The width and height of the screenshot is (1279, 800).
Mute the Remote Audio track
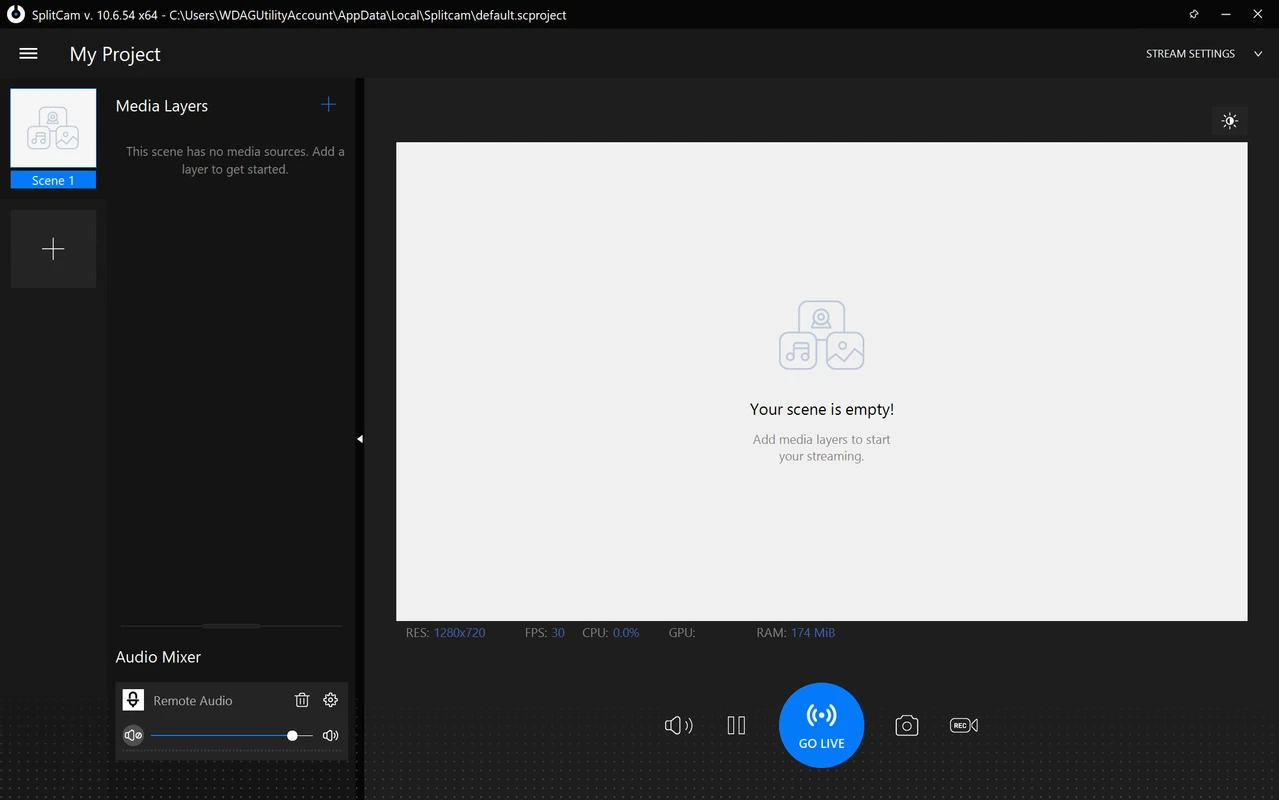pos(133,735)
